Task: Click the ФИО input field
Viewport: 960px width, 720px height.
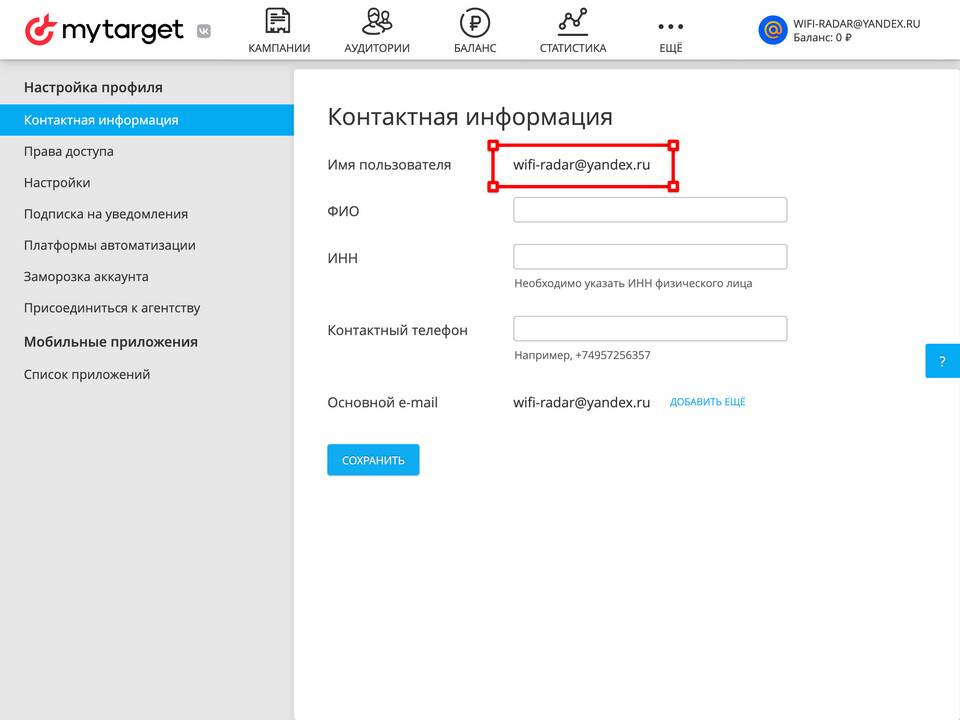Action: [x=650, y=210]
